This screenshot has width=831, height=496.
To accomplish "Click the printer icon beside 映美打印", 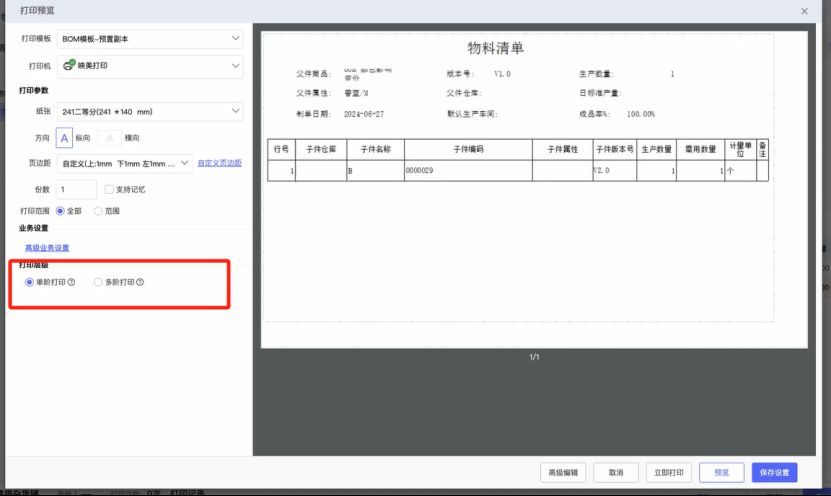I will coord(69,66).
